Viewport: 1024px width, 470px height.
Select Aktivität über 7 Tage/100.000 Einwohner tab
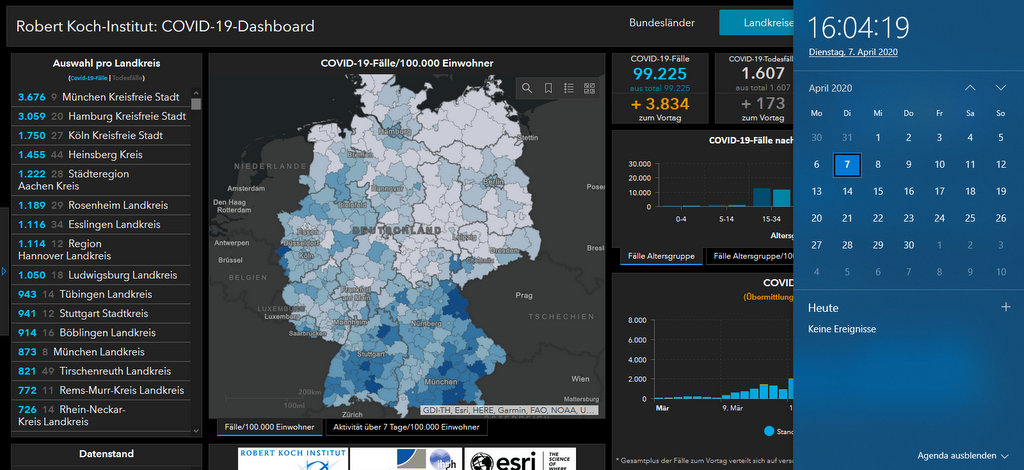coord(406,428)
